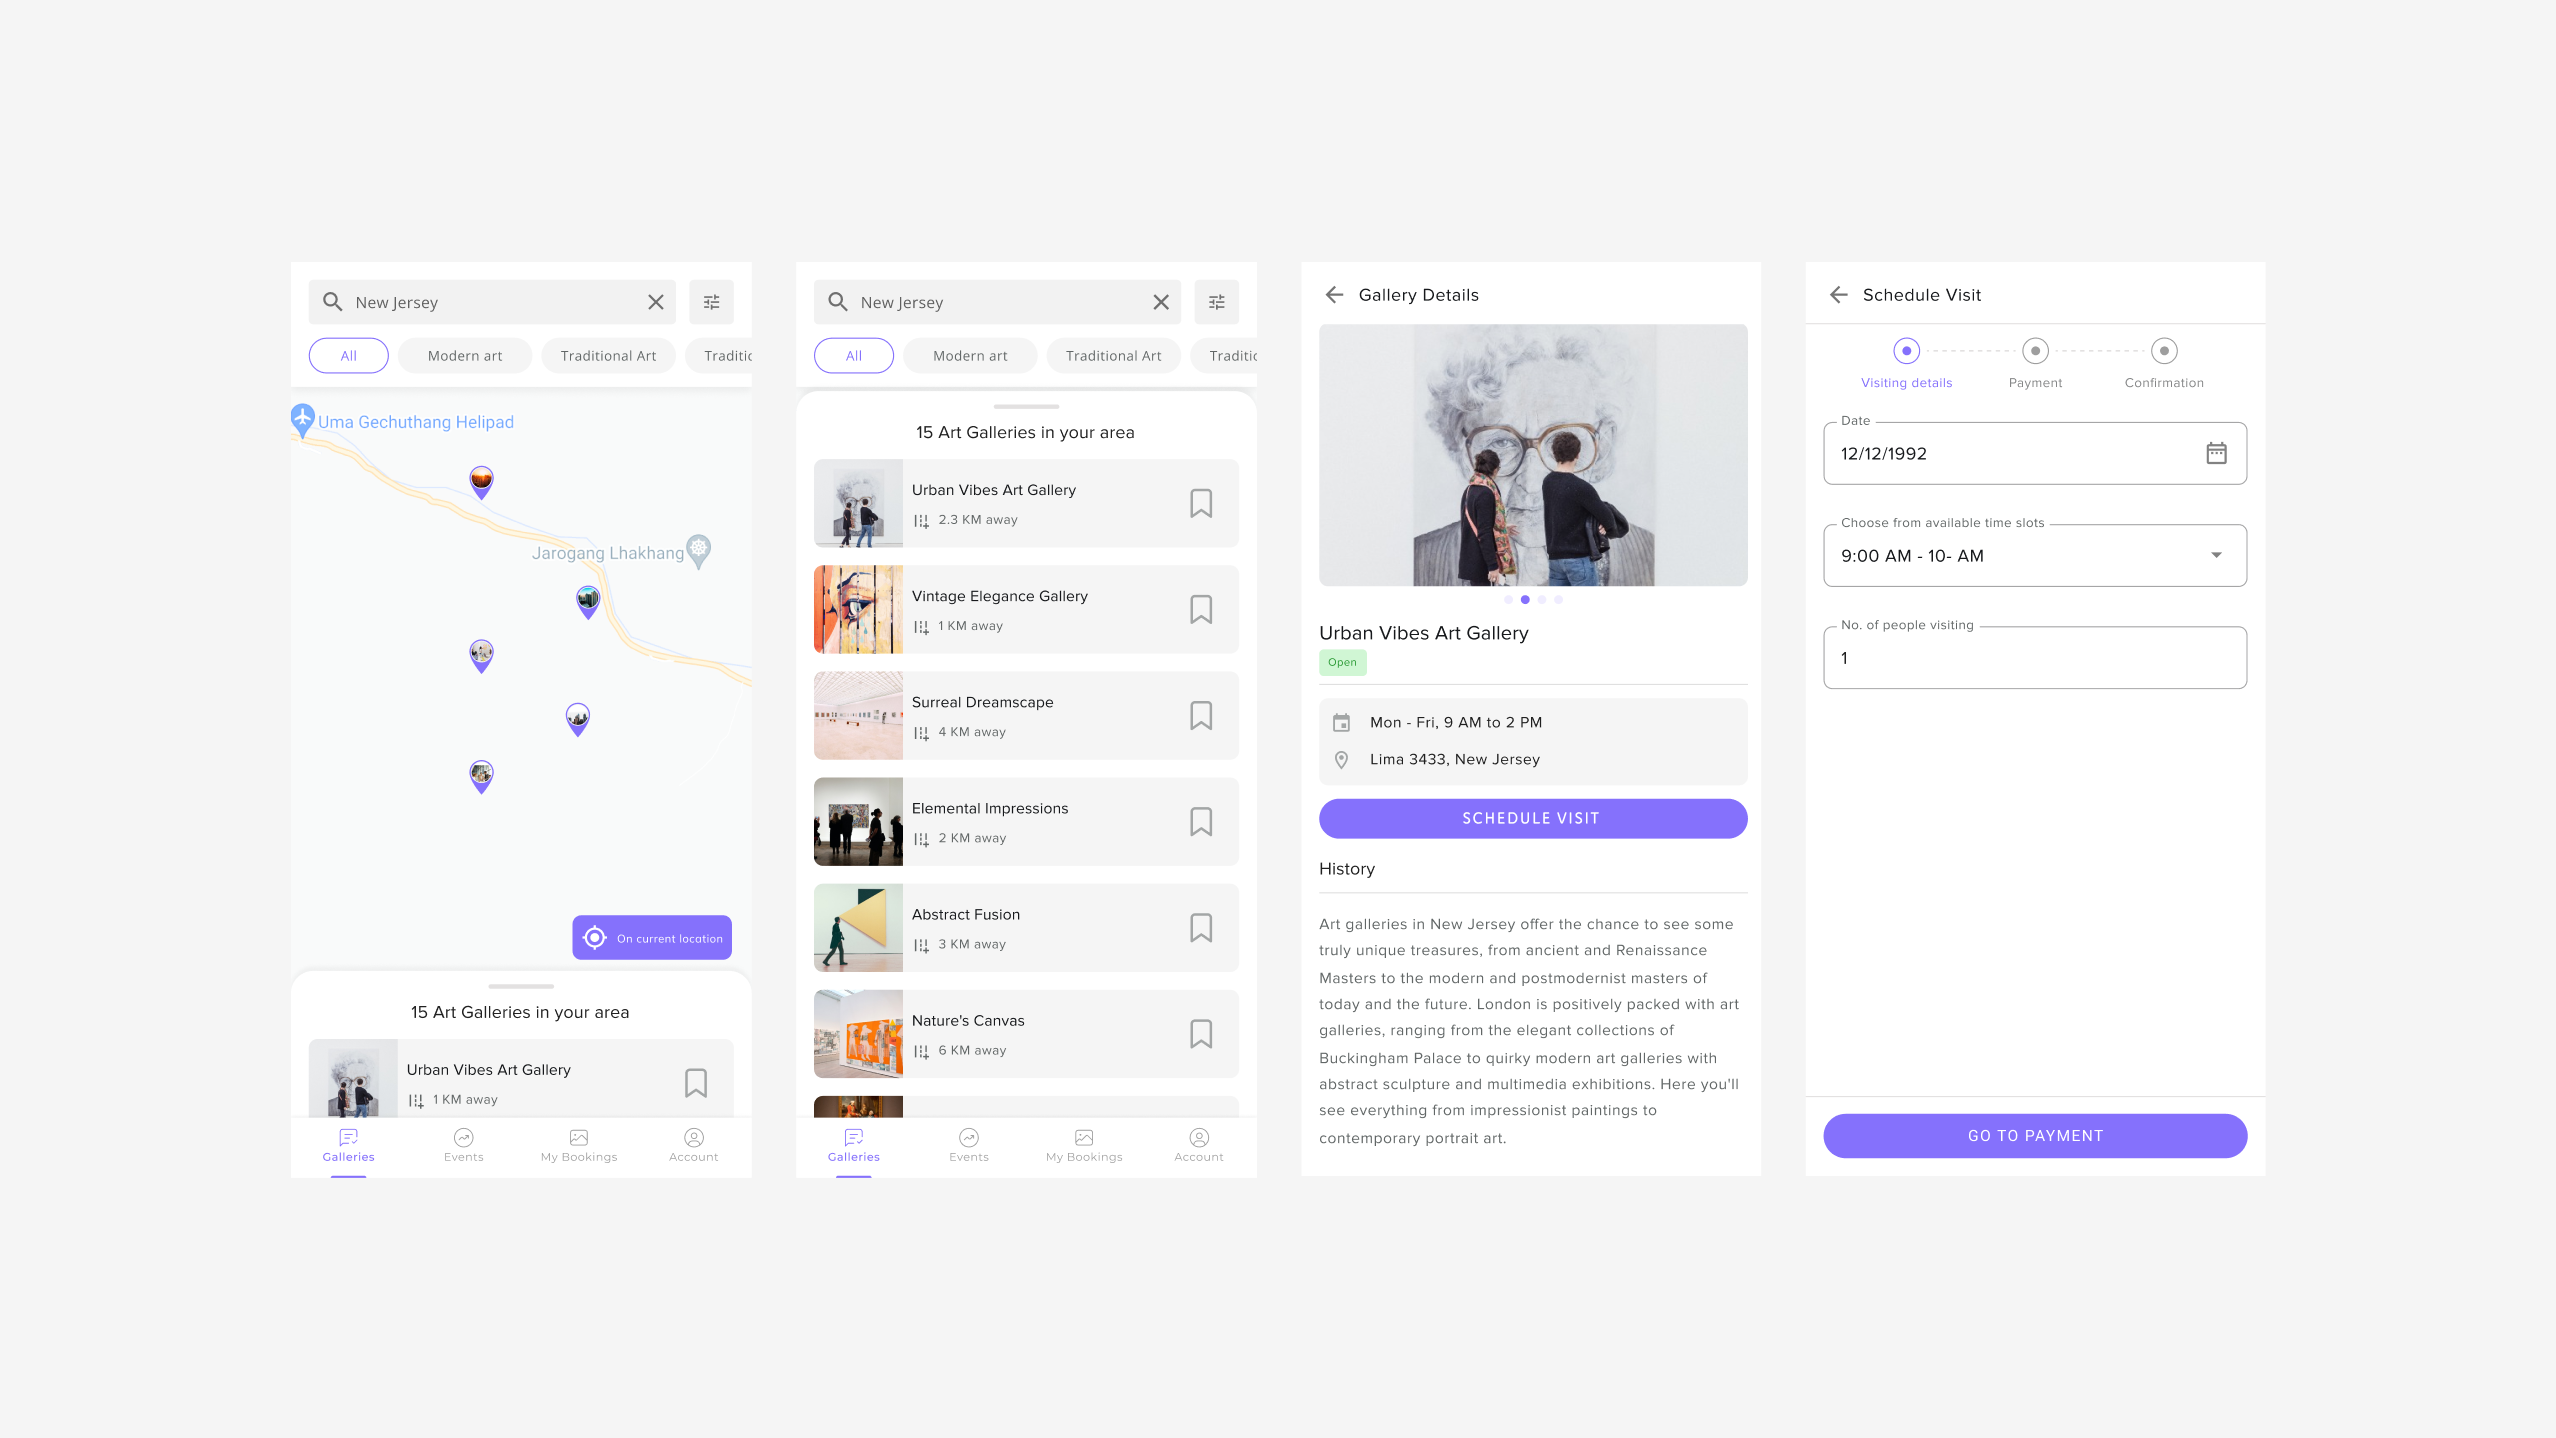Open My Bookings from the bottom bar
This screenshot has width=2556, height=1438.
click(x=578, y=1145)
